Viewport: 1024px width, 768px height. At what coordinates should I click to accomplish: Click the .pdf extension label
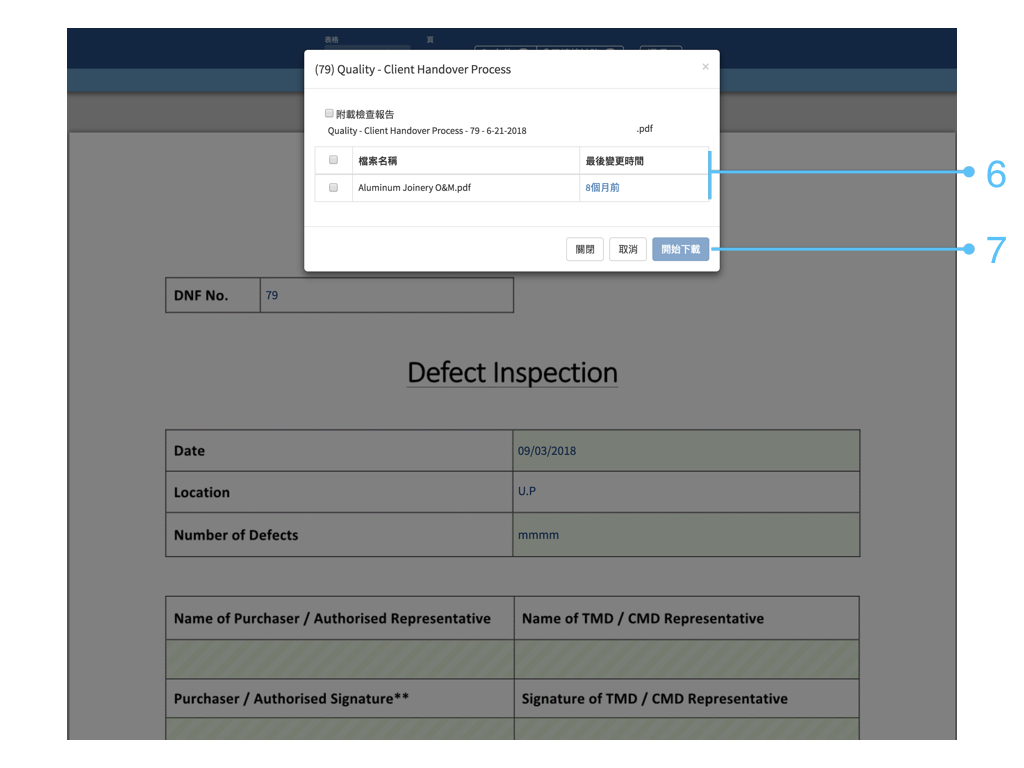[645, 129]
